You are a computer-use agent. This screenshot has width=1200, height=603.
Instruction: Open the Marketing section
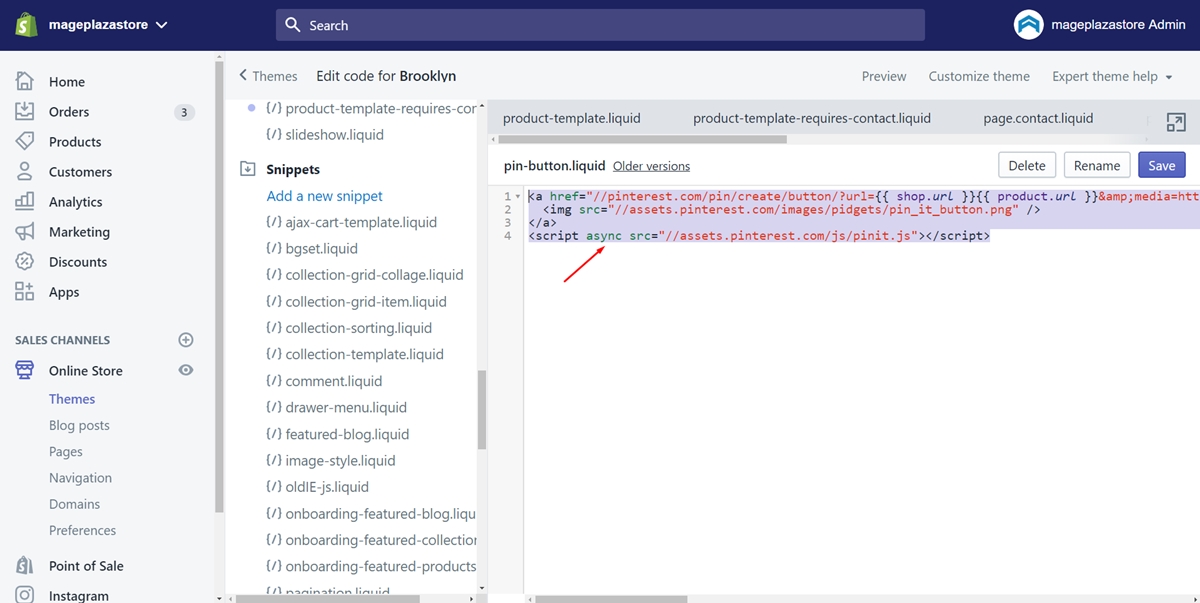tap(79, 232)
